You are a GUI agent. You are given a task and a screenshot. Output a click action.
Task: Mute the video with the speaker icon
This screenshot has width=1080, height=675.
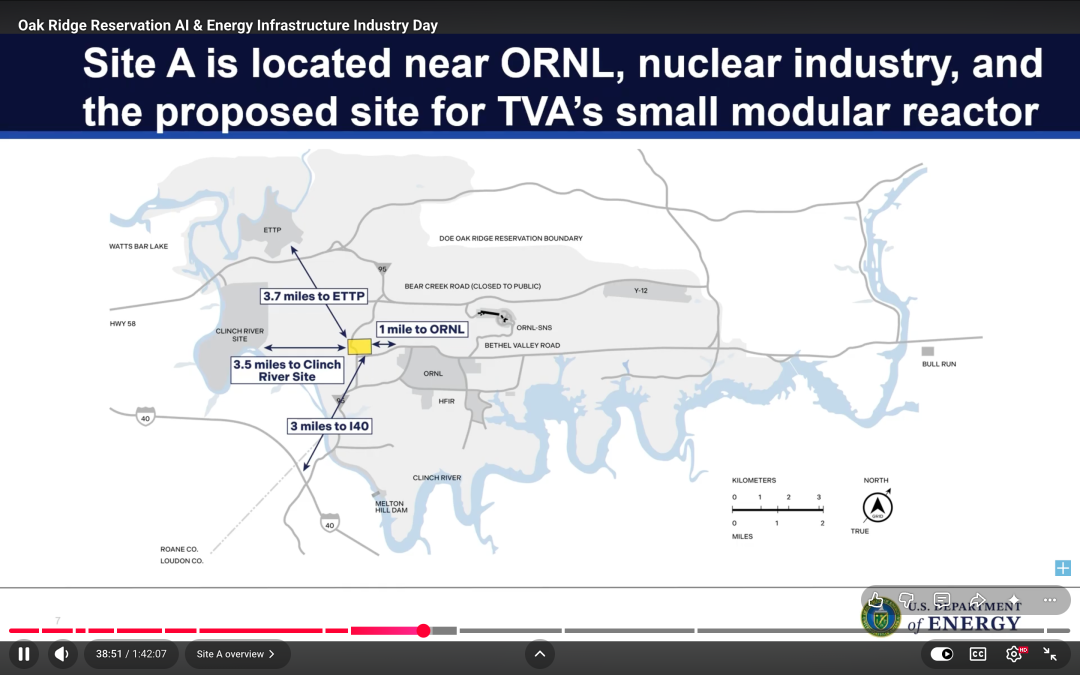tap(62, 654)
